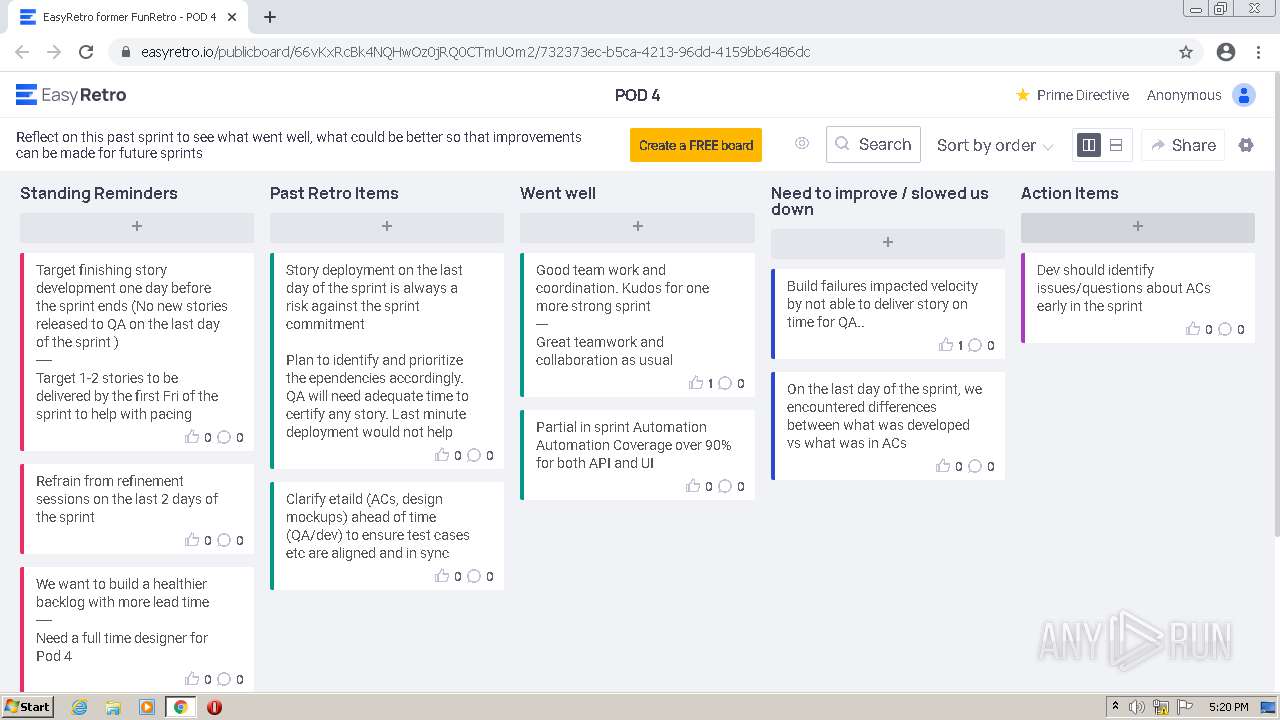Open a new browser tab
Screen dimensions: 1280x720
(270, 17)
